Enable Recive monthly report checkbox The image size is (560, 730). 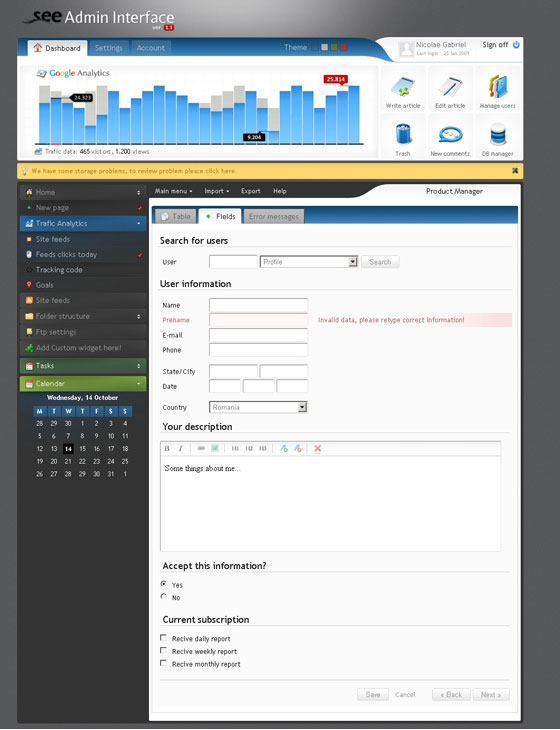[163, 663]
